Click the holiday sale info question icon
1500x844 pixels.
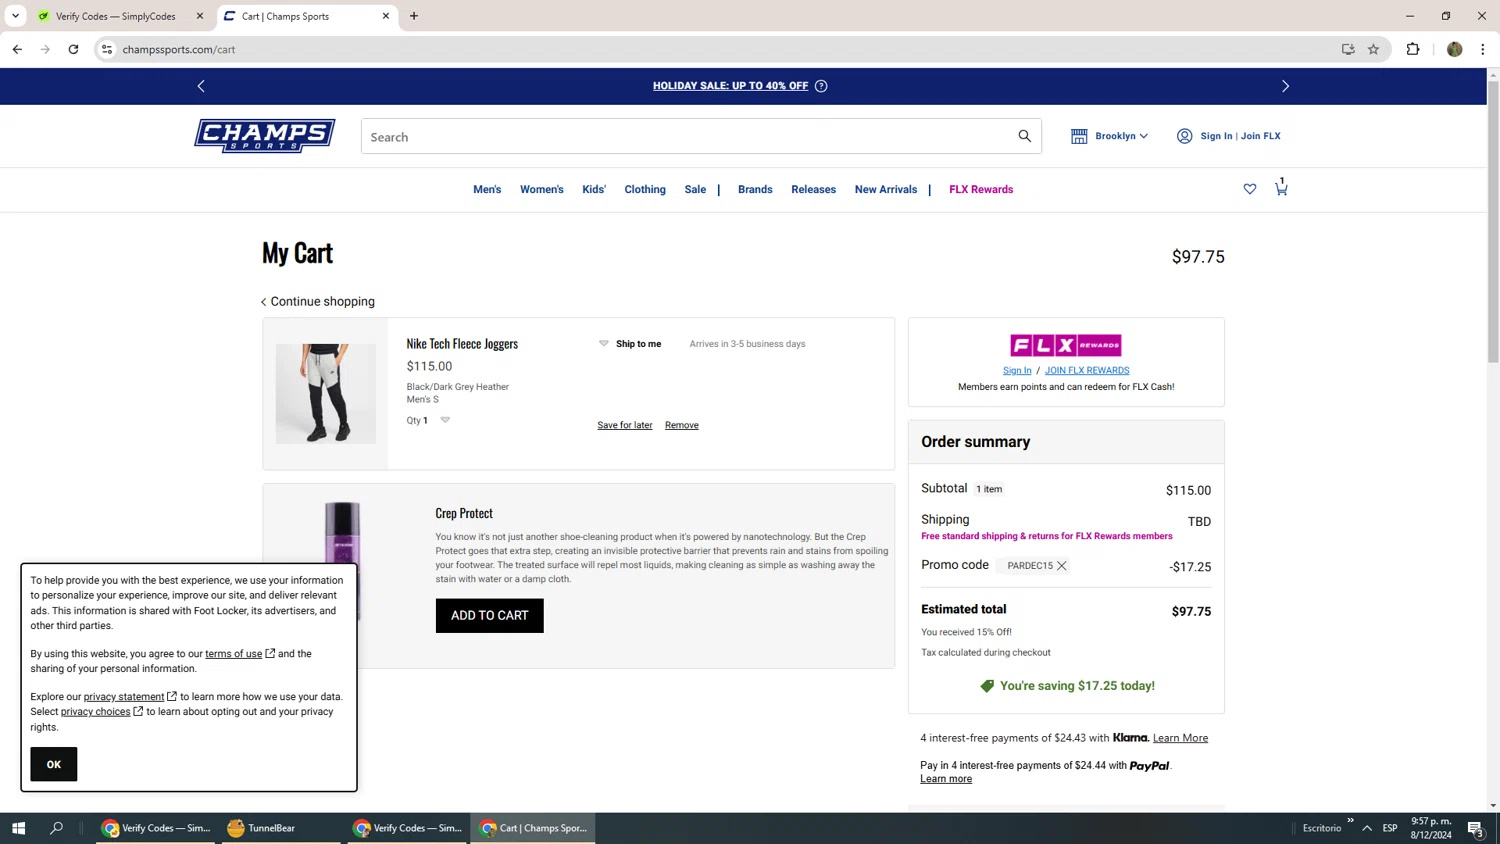(821, 86)
